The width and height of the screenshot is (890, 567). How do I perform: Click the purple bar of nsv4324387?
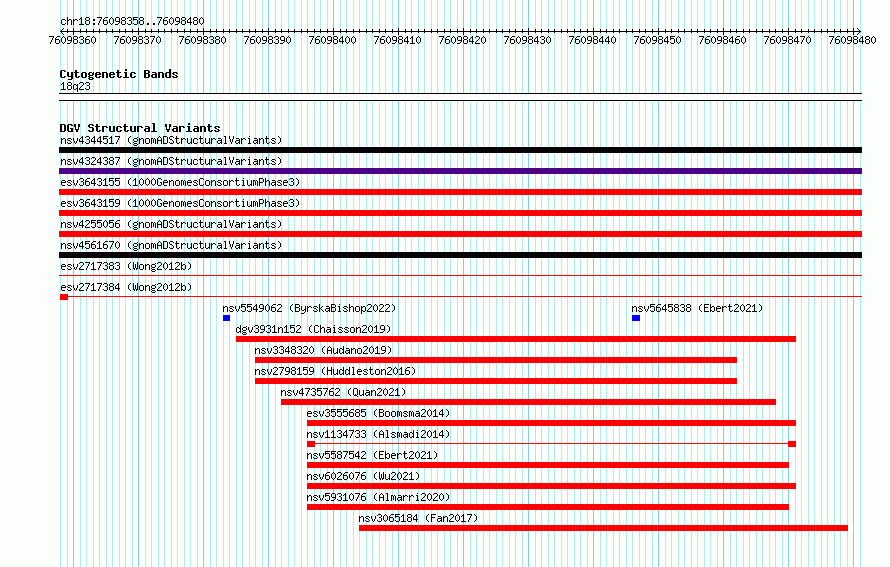click(x=460, y=171)
